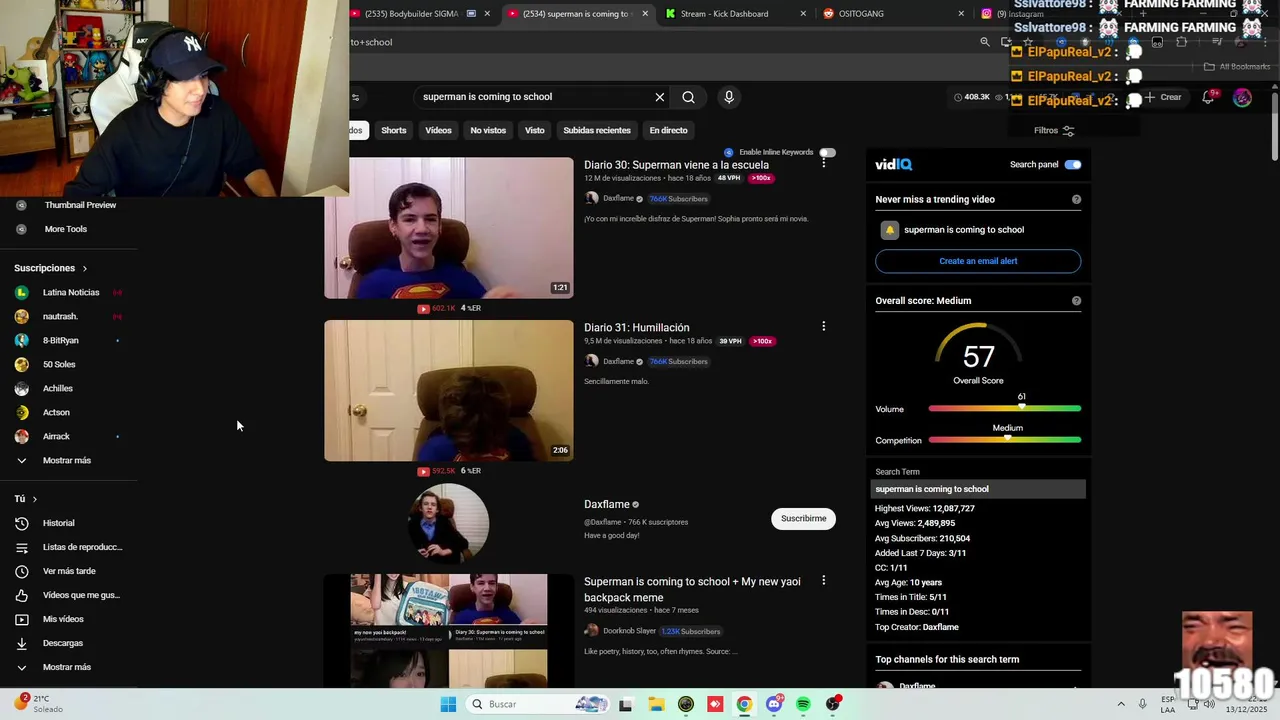
Task: Open All Bookmarks folder
Action: (1237, 67)
